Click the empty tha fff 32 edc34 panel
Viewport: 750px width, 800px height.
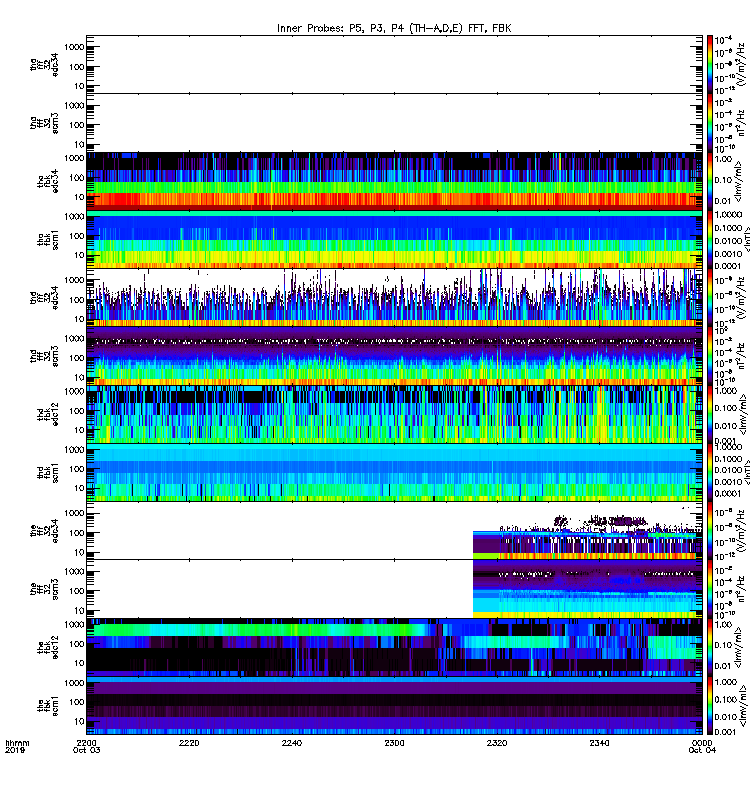394,64
